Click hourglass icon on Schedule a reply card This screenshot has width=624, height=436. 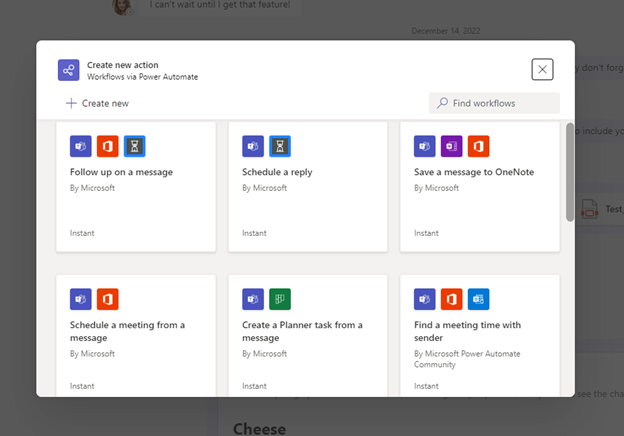(280, 146)
